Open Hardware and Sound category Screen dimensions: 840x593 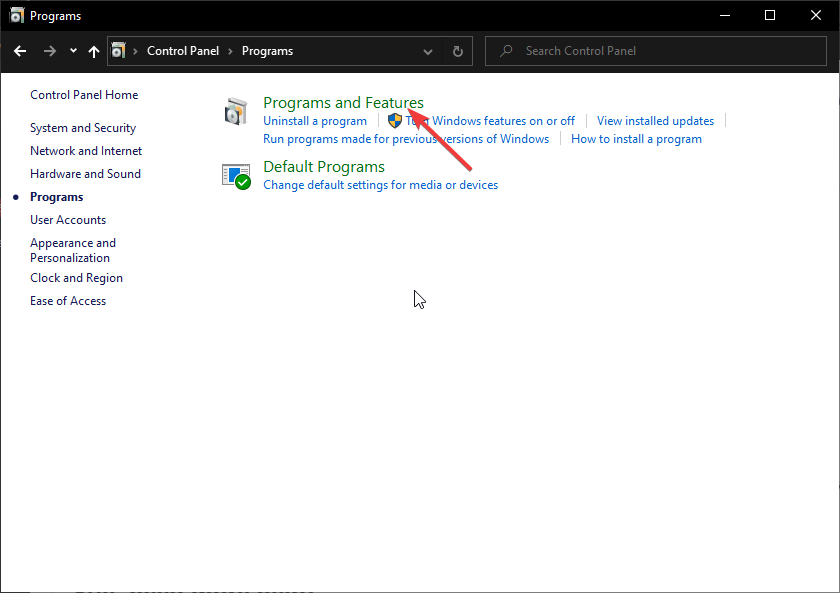pos(85,174)
